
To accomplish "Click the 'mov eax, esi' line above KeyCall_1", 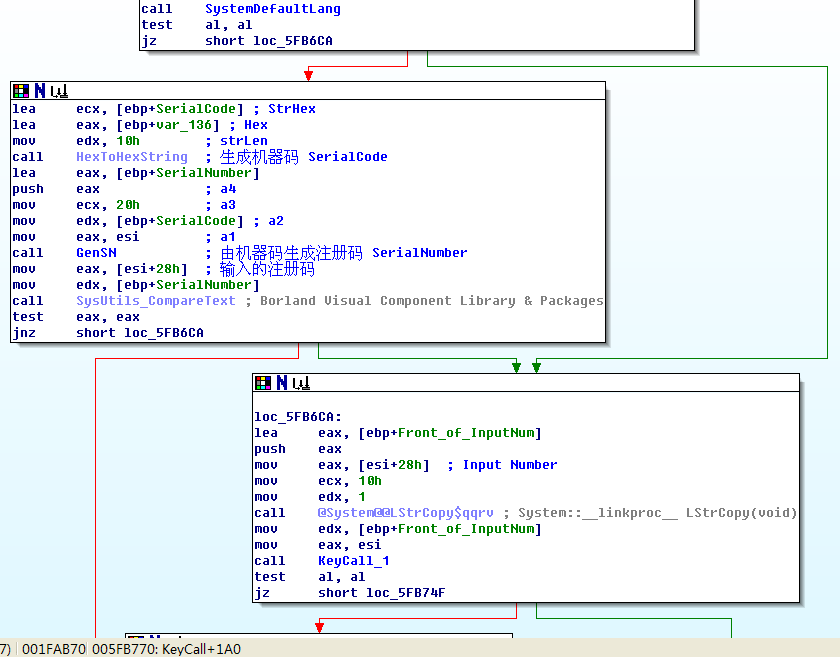I will pyautogui.click(x=318, y=546).
